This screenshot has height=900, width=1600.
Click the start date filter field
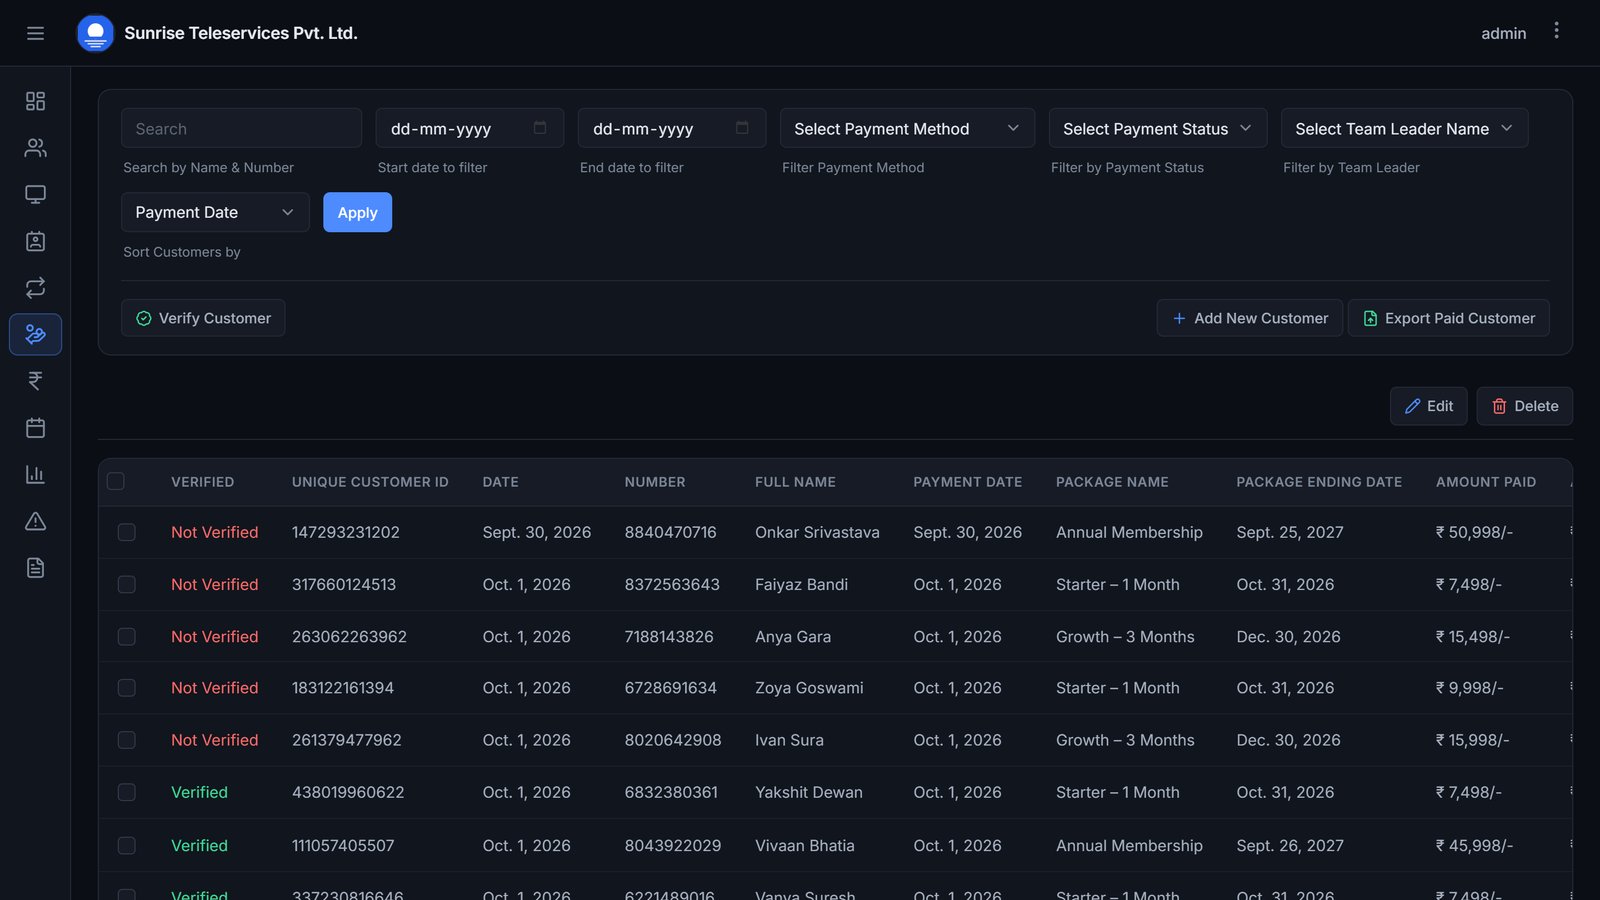click(x=470, y=128)
